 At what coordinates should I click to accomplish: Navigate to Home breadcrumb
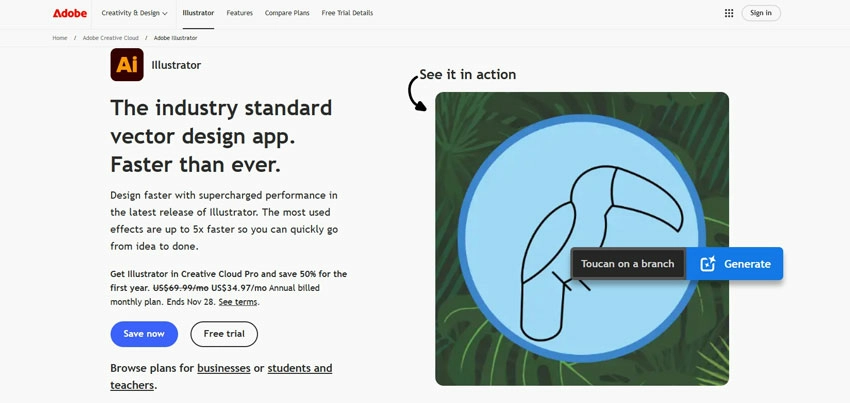click(x=60, y=38)
